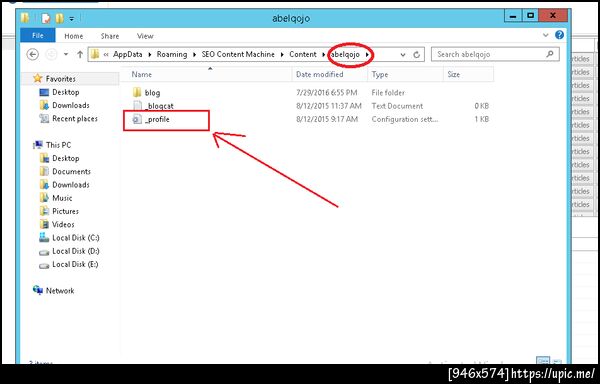Click the Configuration sett... type cell
The width and height of the screenshot is (600, 384).
[x=405, y=119]
